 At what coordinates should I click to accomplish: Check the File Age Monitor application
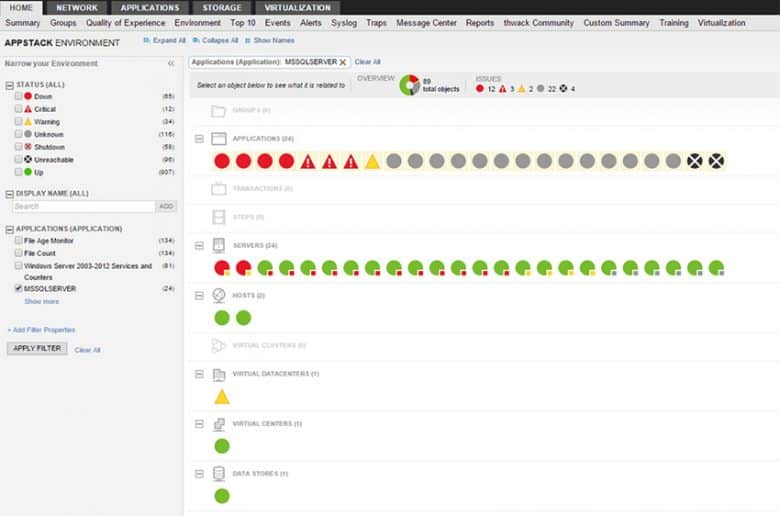[x=18, y=240]
